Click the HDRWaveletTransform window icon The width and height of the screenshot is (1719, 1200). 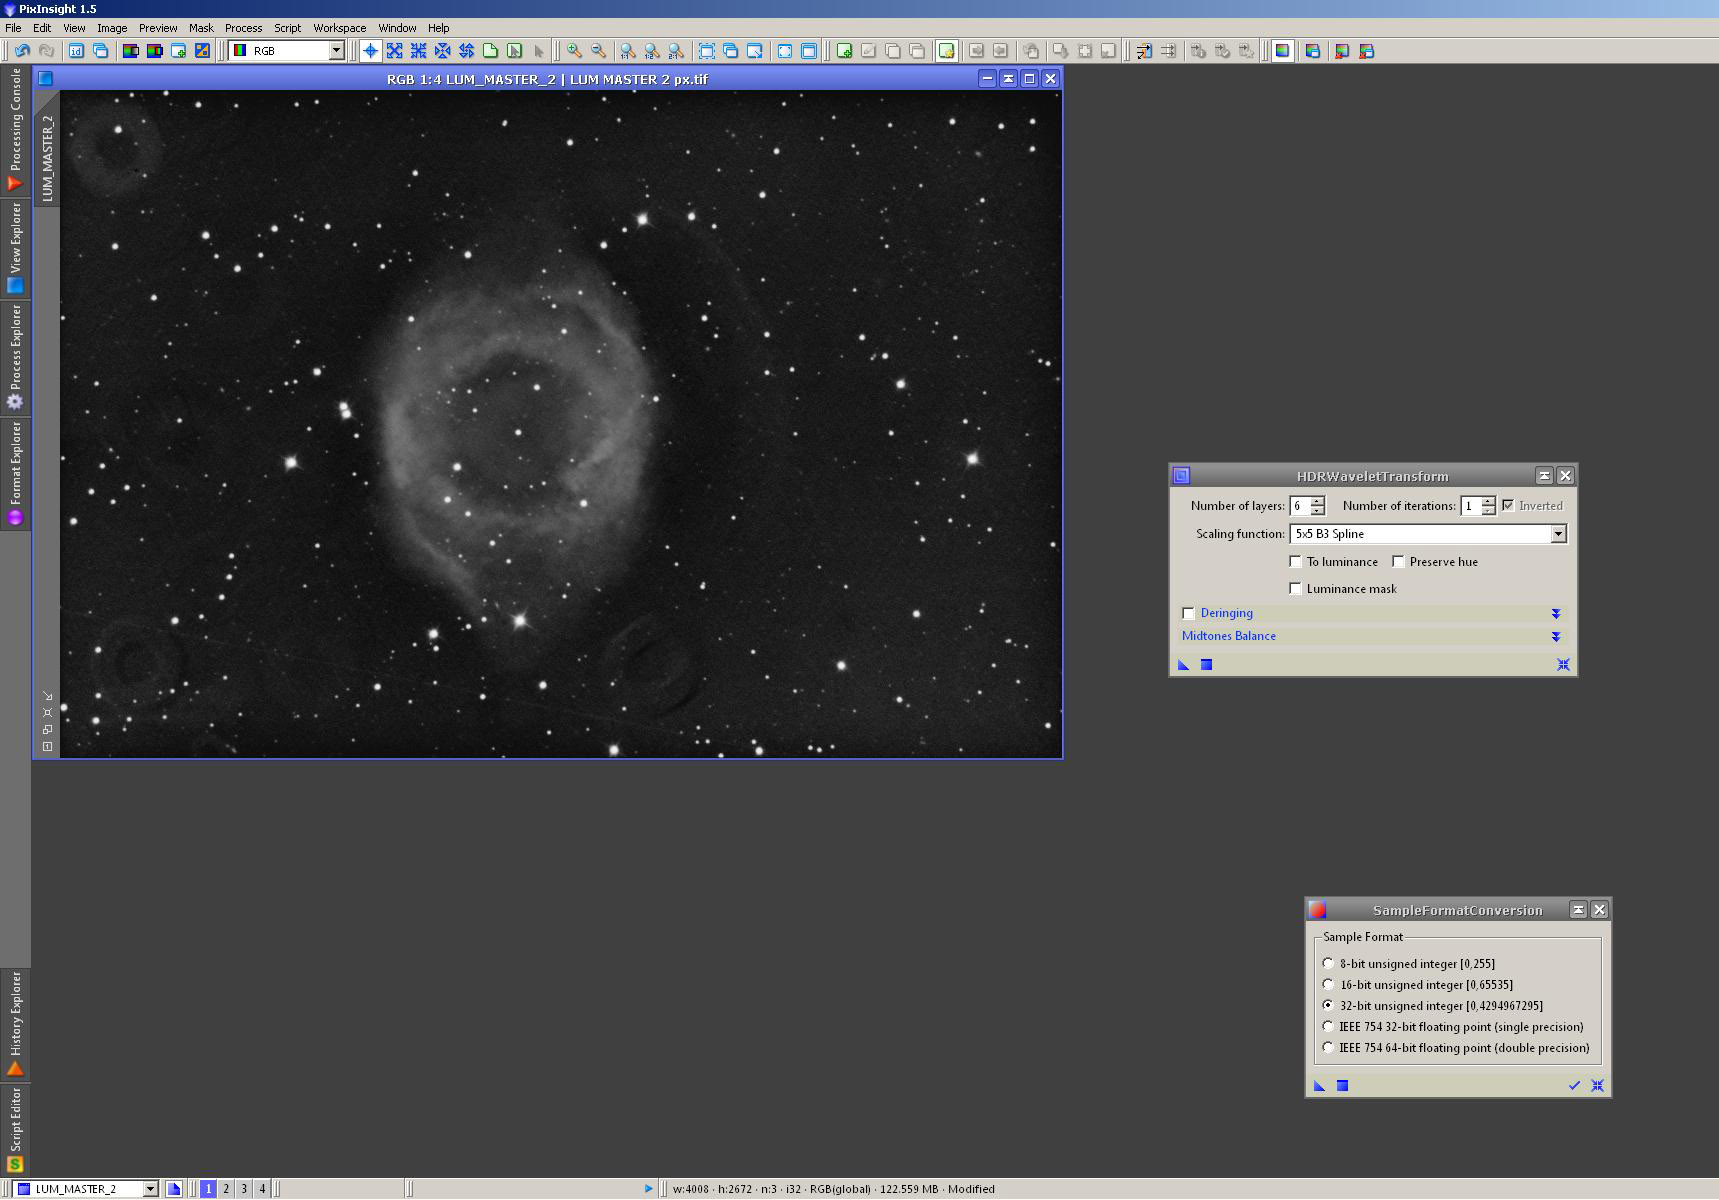(x=1181, y=476)
